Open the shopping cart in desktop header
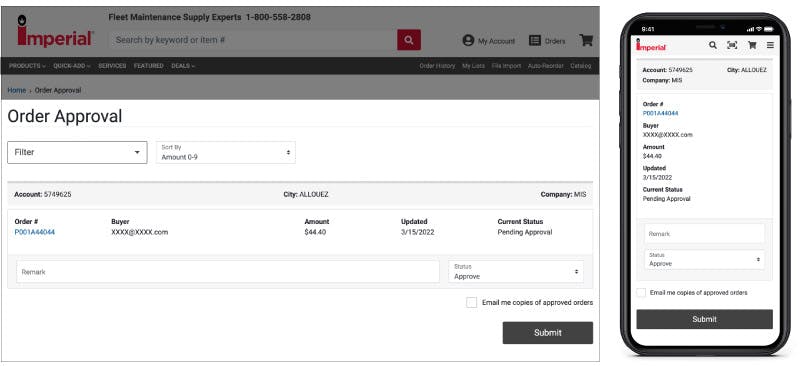The width and height of the screenshot is (806, 366). pos(586,40)
